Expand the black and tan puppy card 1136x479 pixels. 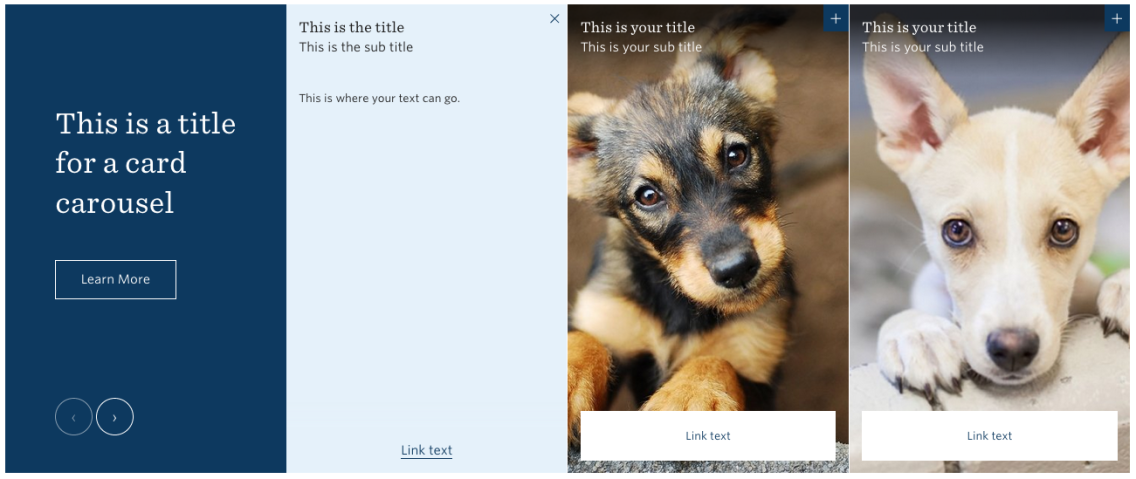836,19
